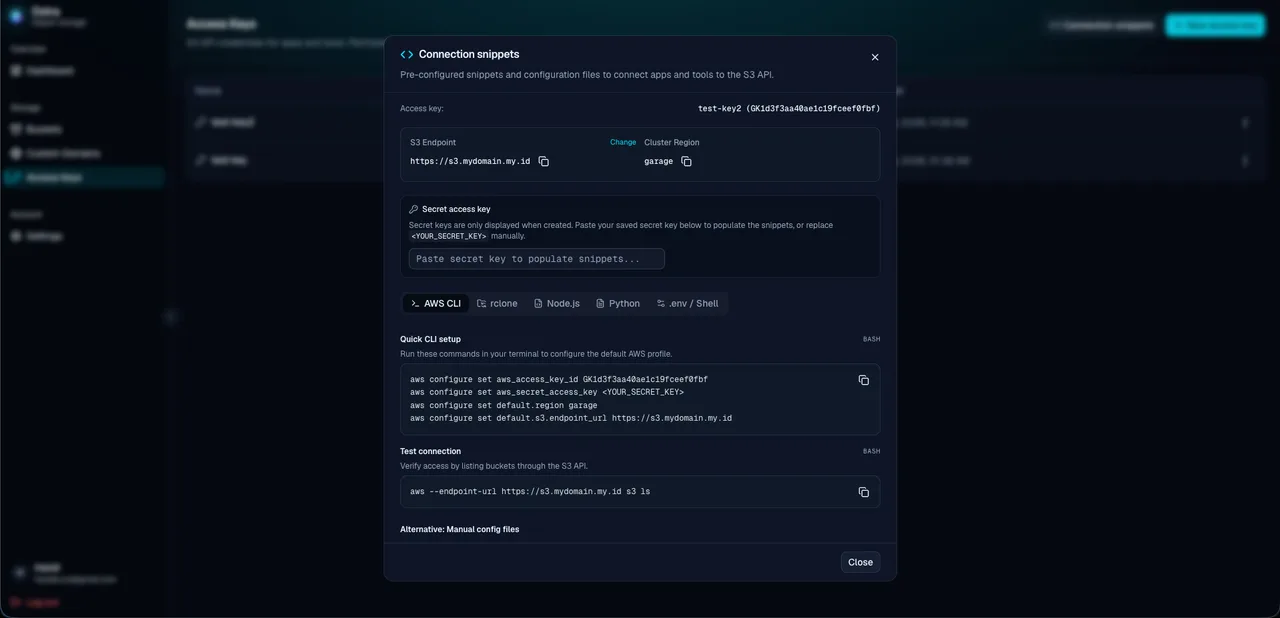Click the region value garage under Cluster Region
The height and width of the screenshot is (618, 1280).
point(659,161)
